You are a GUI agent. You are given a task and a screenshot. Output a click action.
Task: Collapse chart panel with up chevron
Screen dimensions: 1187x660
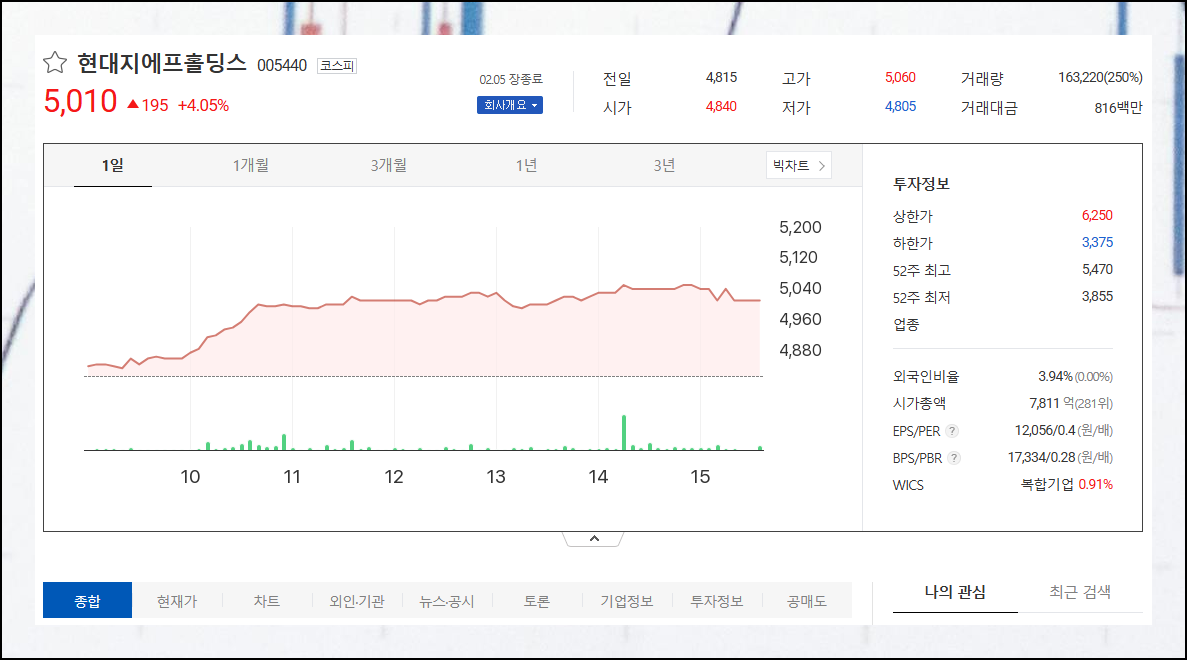594,538
